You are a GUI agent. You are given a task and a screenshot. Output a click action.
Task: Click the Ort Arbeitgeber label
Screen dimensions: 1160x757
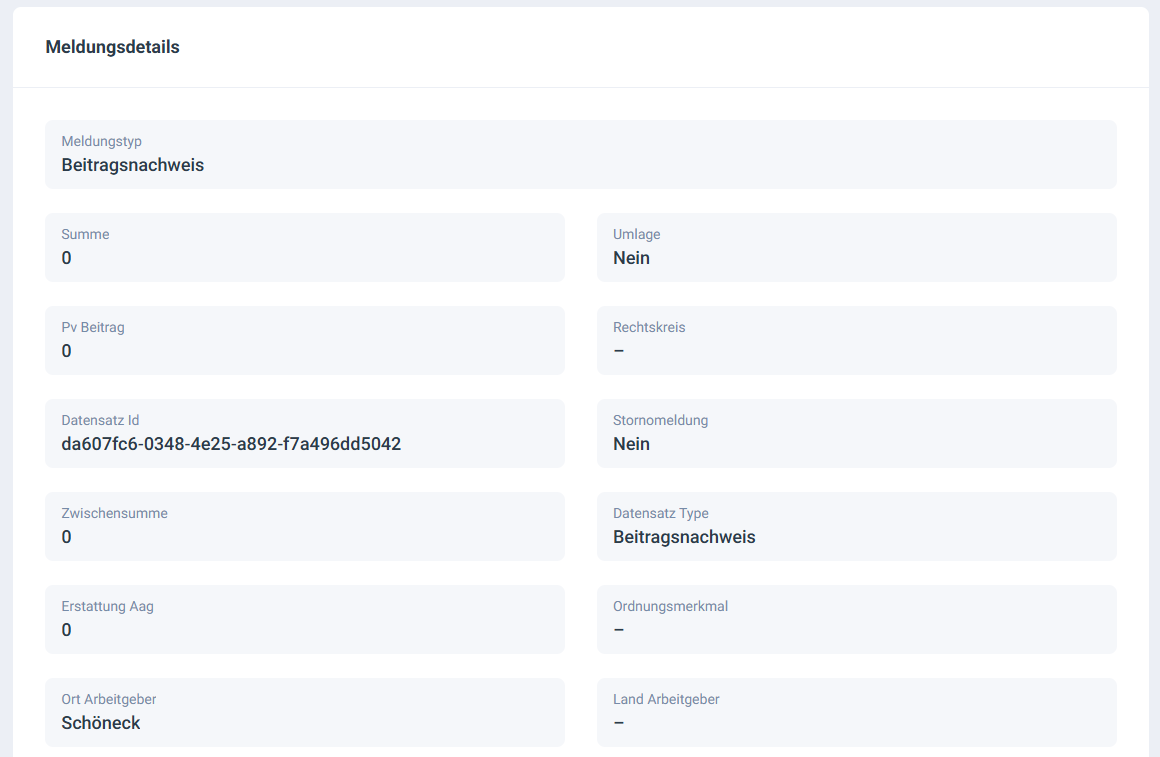[109, 700]
